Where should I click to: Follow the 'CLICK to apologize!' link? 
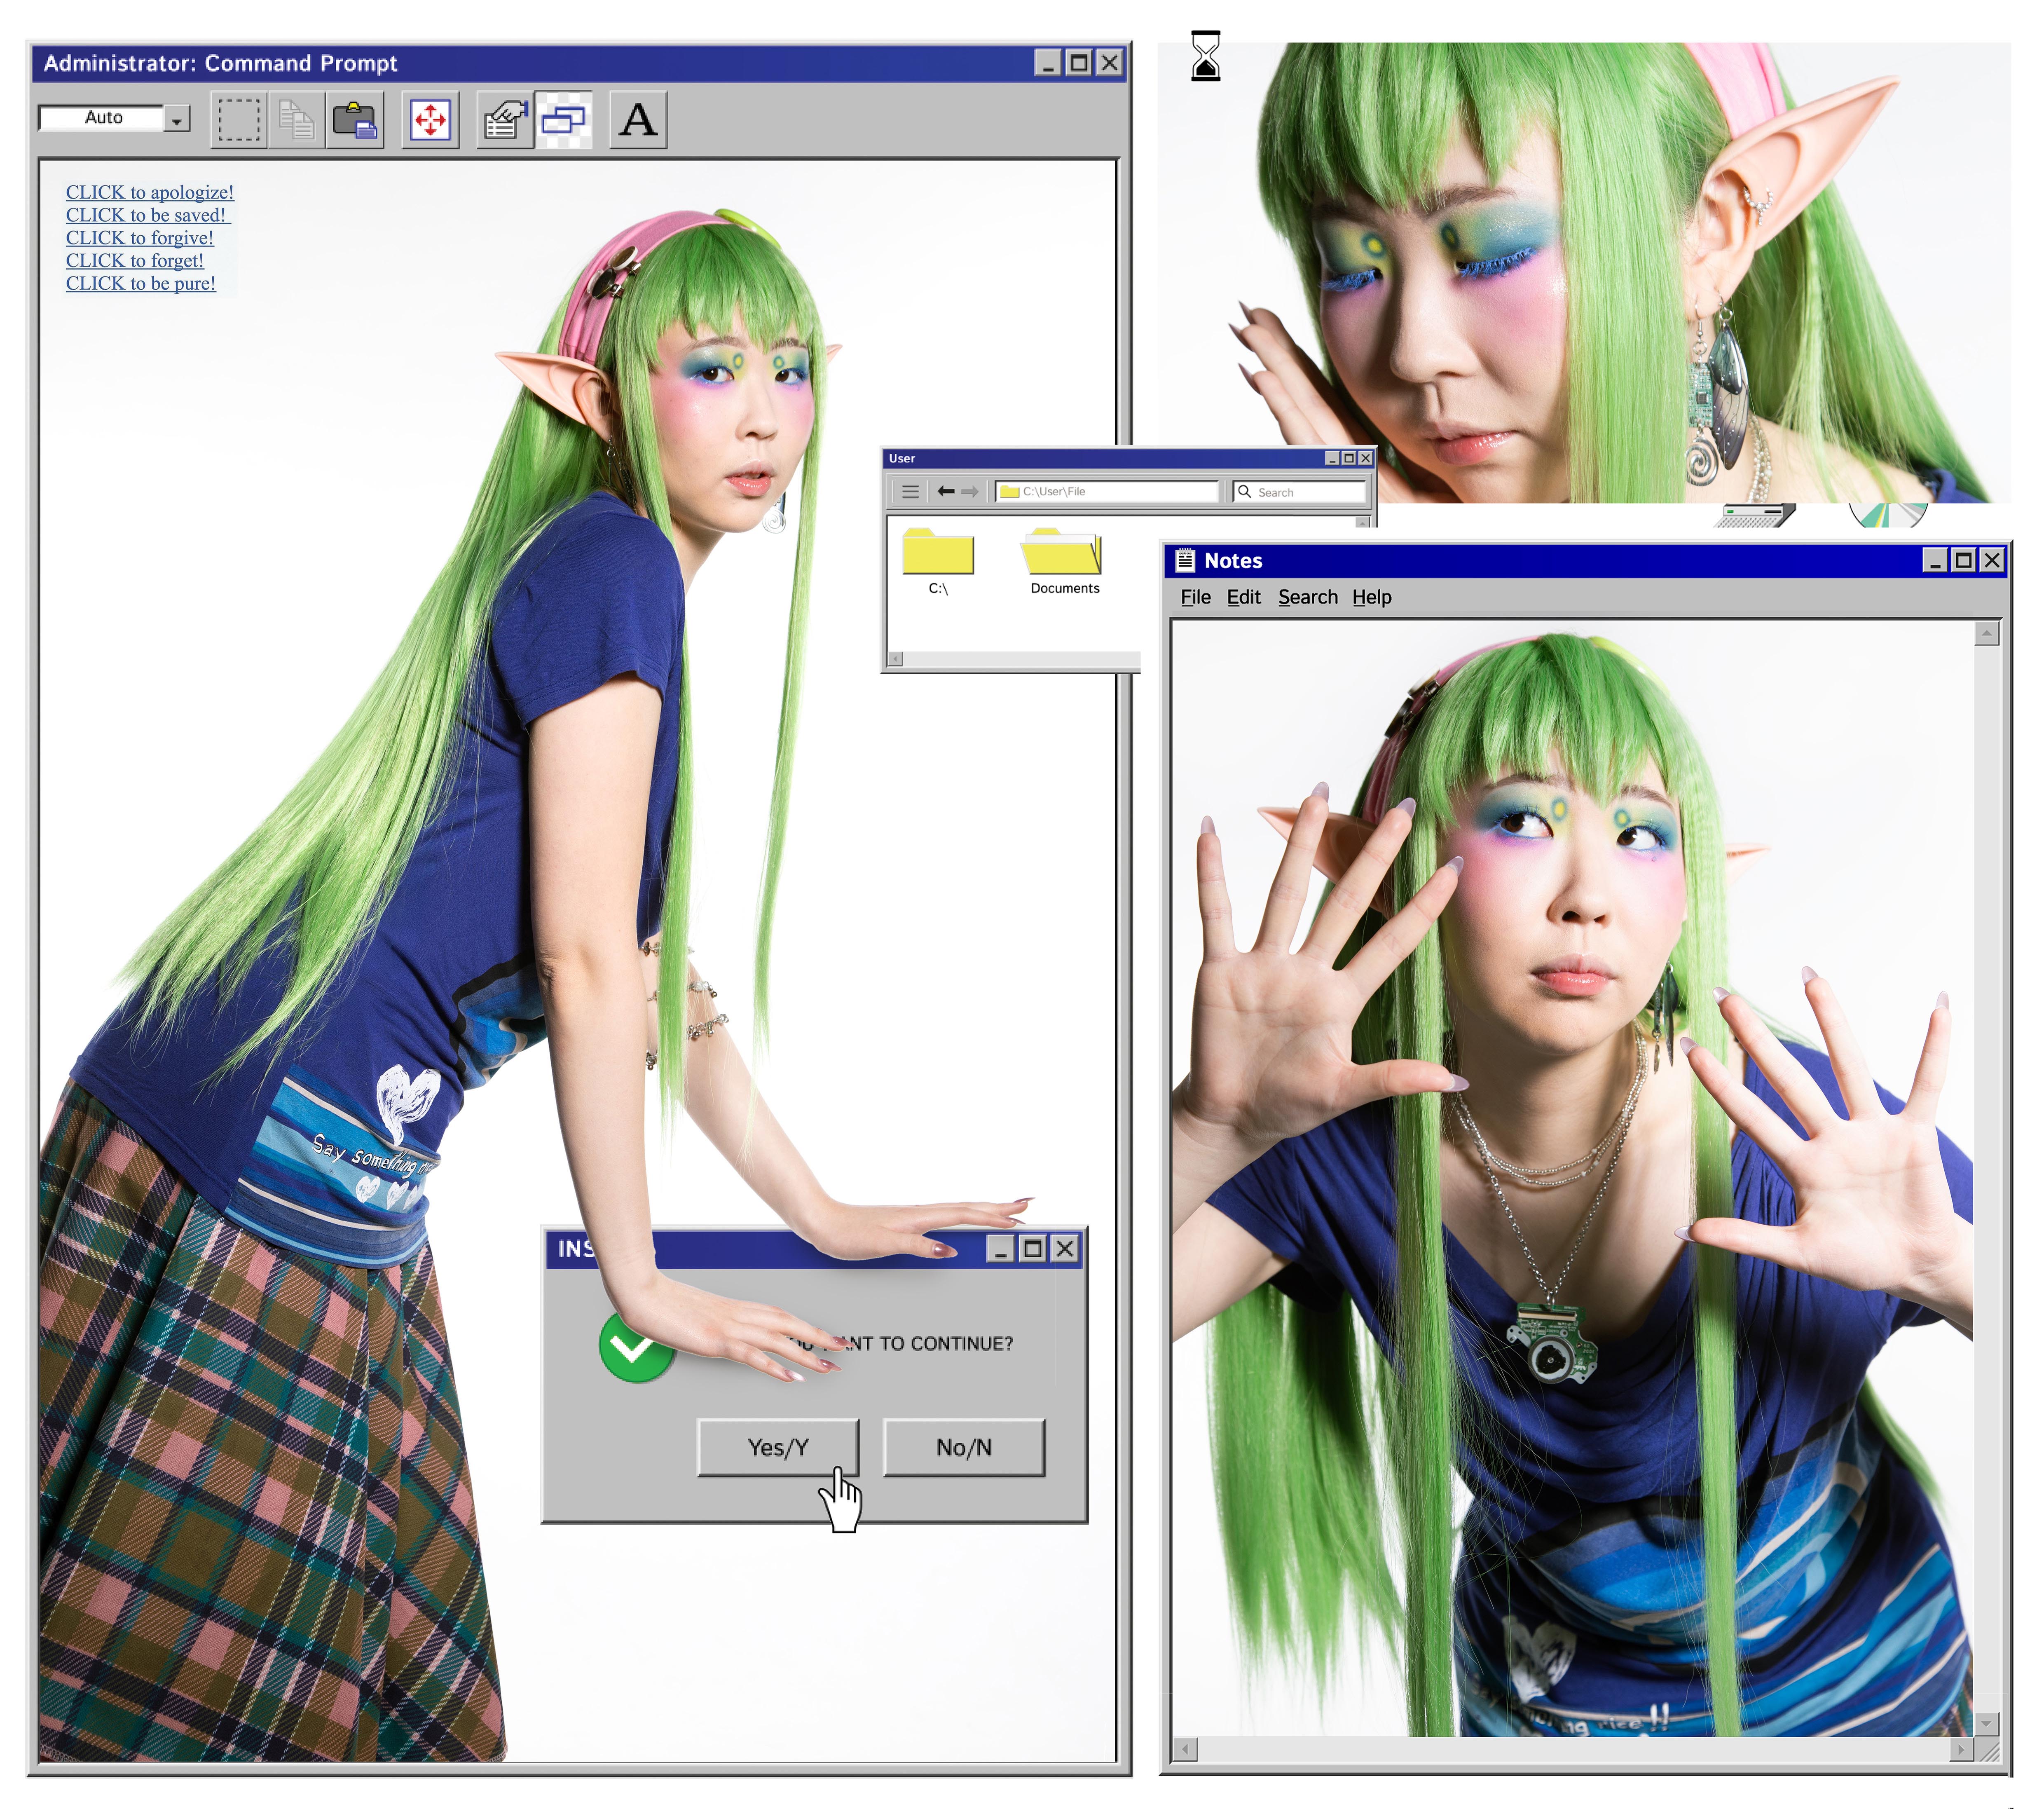150,192
